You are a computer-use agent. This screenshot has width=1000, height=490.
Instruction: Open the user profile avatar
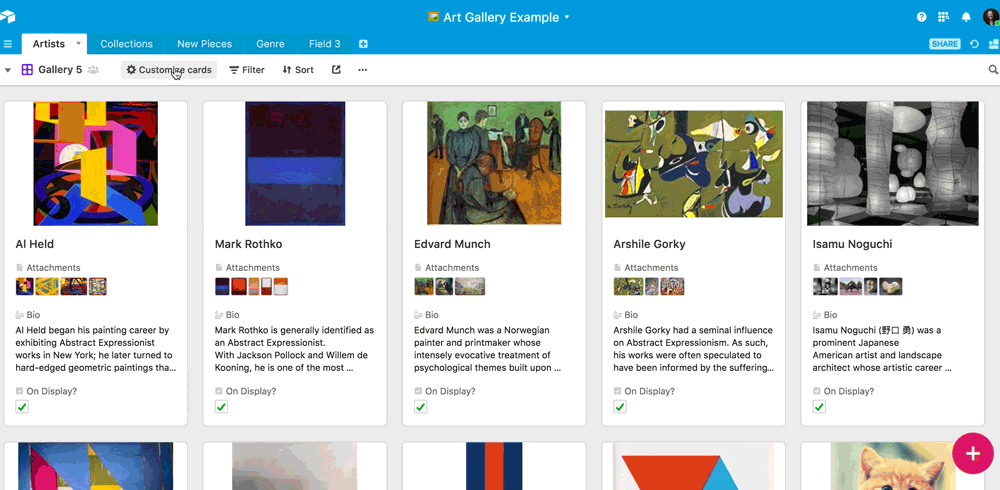point(990,17)
